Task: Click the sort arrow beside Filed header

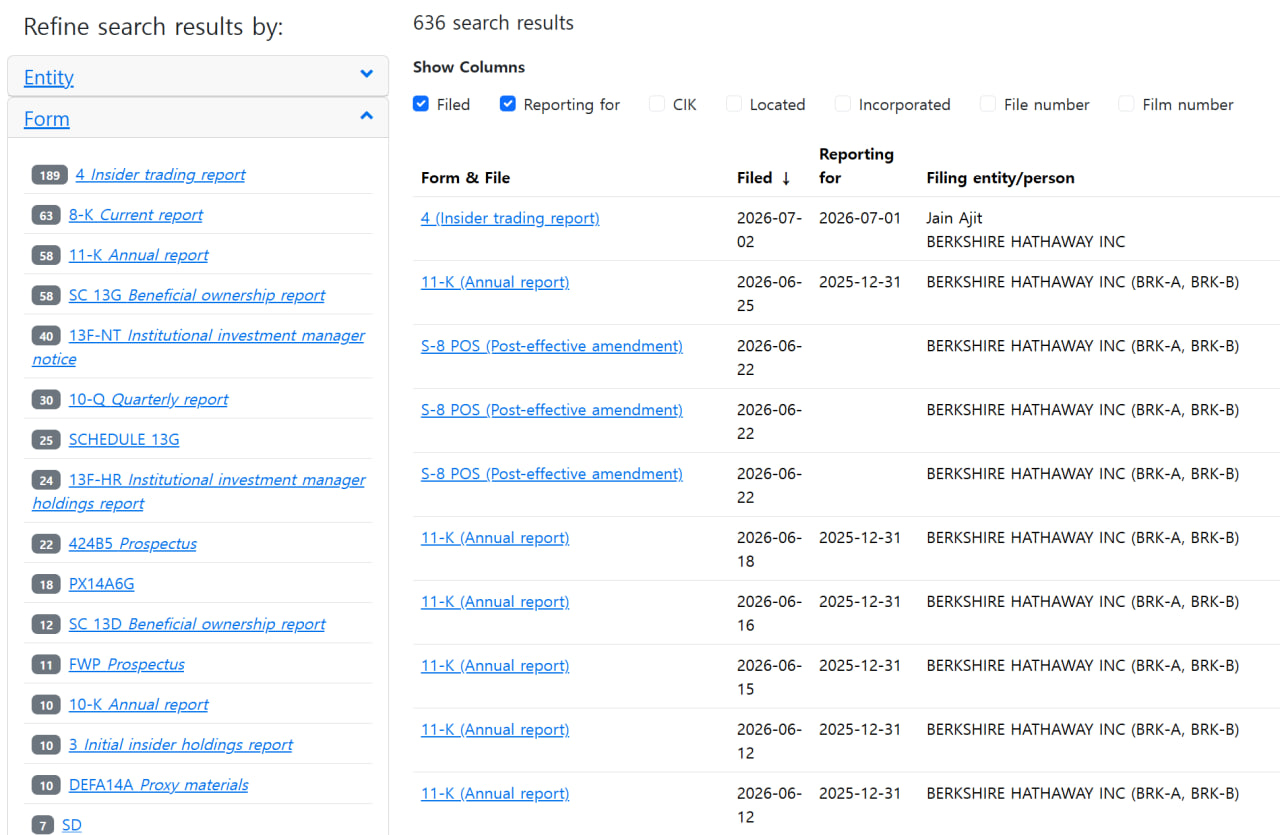Action: 786,178
